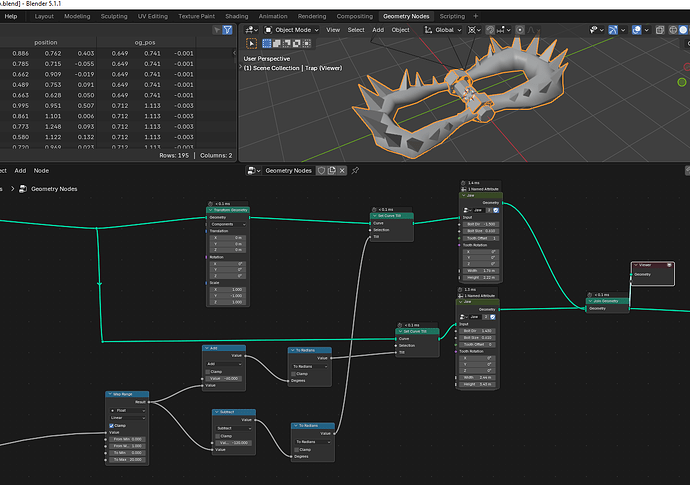Switch to the Scripting workspace tab

[452, 16]
